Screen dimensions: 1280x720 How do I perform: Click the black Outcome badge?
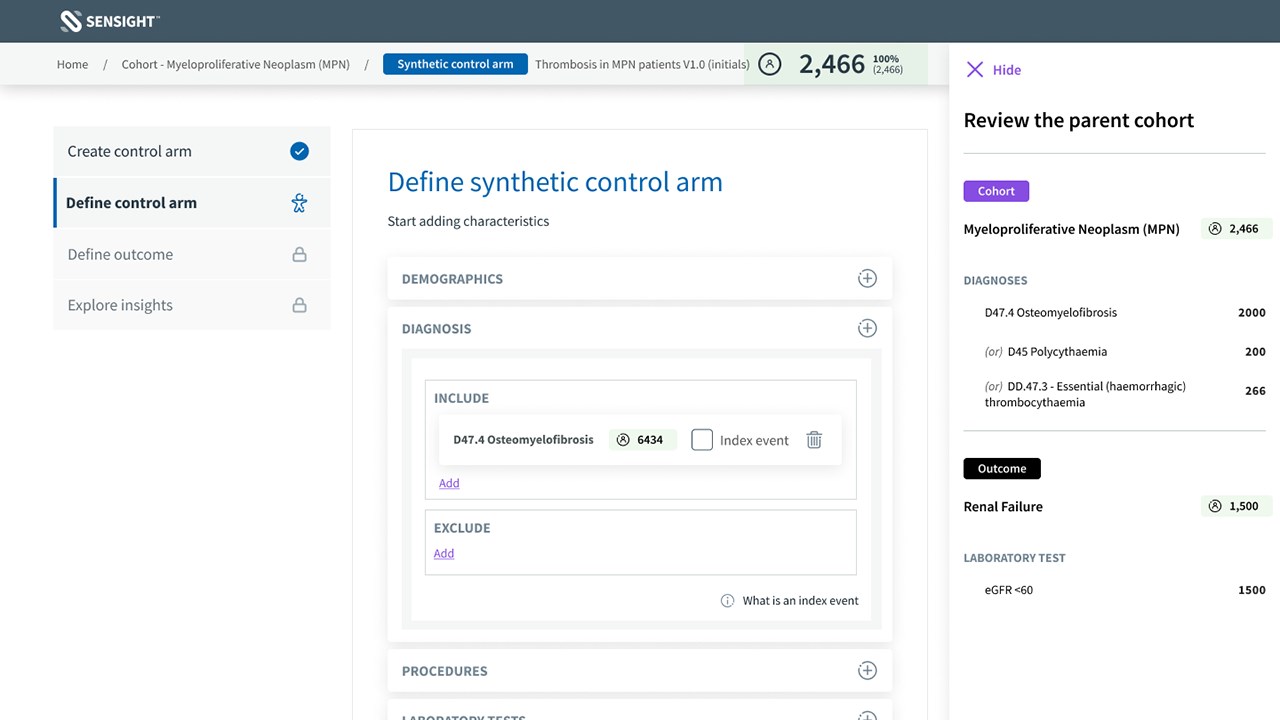1002,468
